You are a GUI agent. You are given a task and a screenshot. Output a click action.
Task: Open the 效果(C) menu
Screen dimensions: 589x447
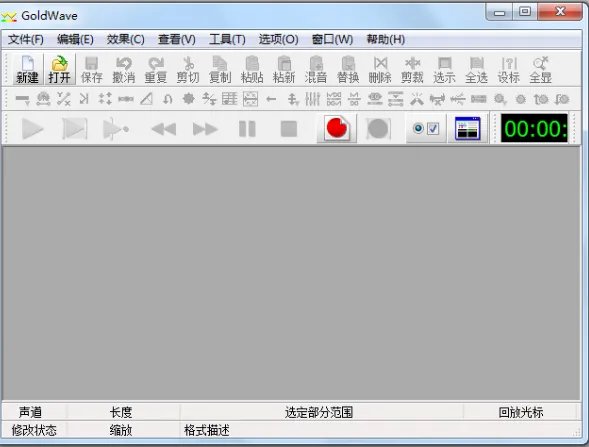(x=125, y=39)
